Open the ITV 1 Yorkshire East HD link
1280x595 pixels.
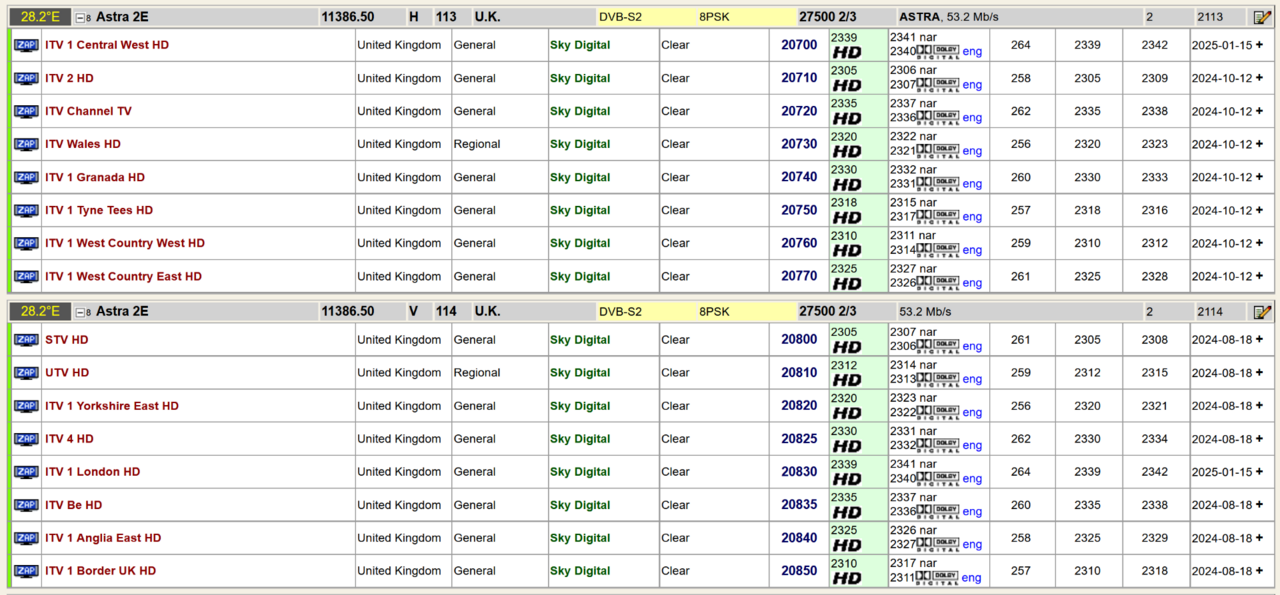click(111, 406)
